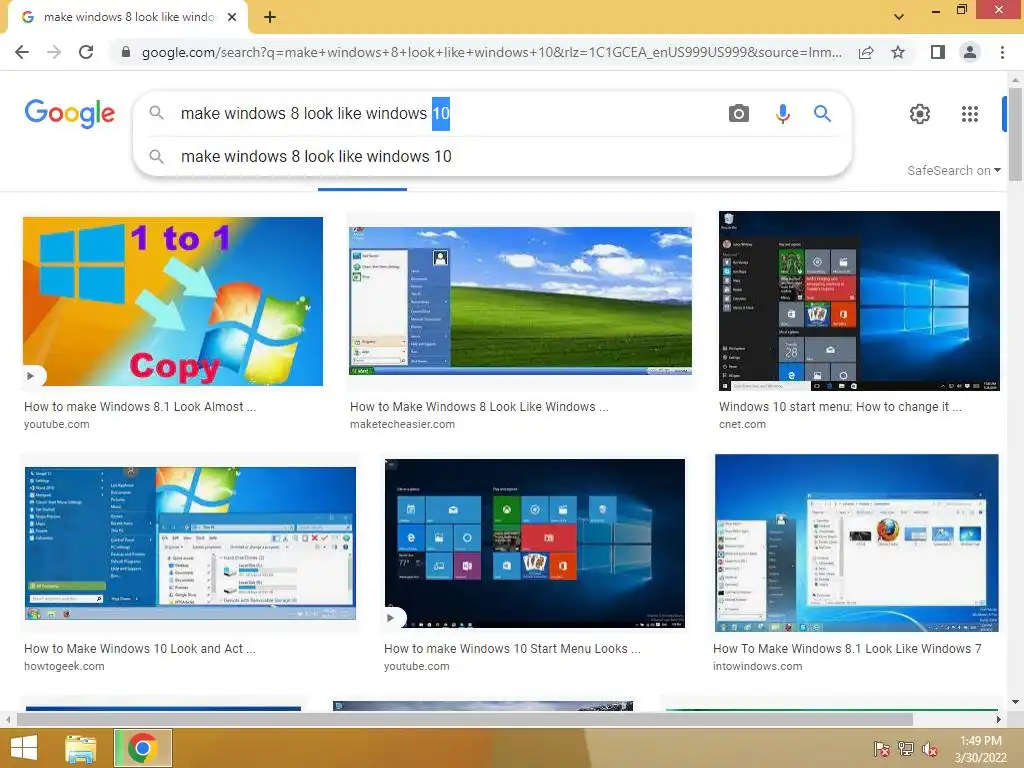
Task: Open the Windows XP Bliss desktop thumbnail
Action: 520,301
